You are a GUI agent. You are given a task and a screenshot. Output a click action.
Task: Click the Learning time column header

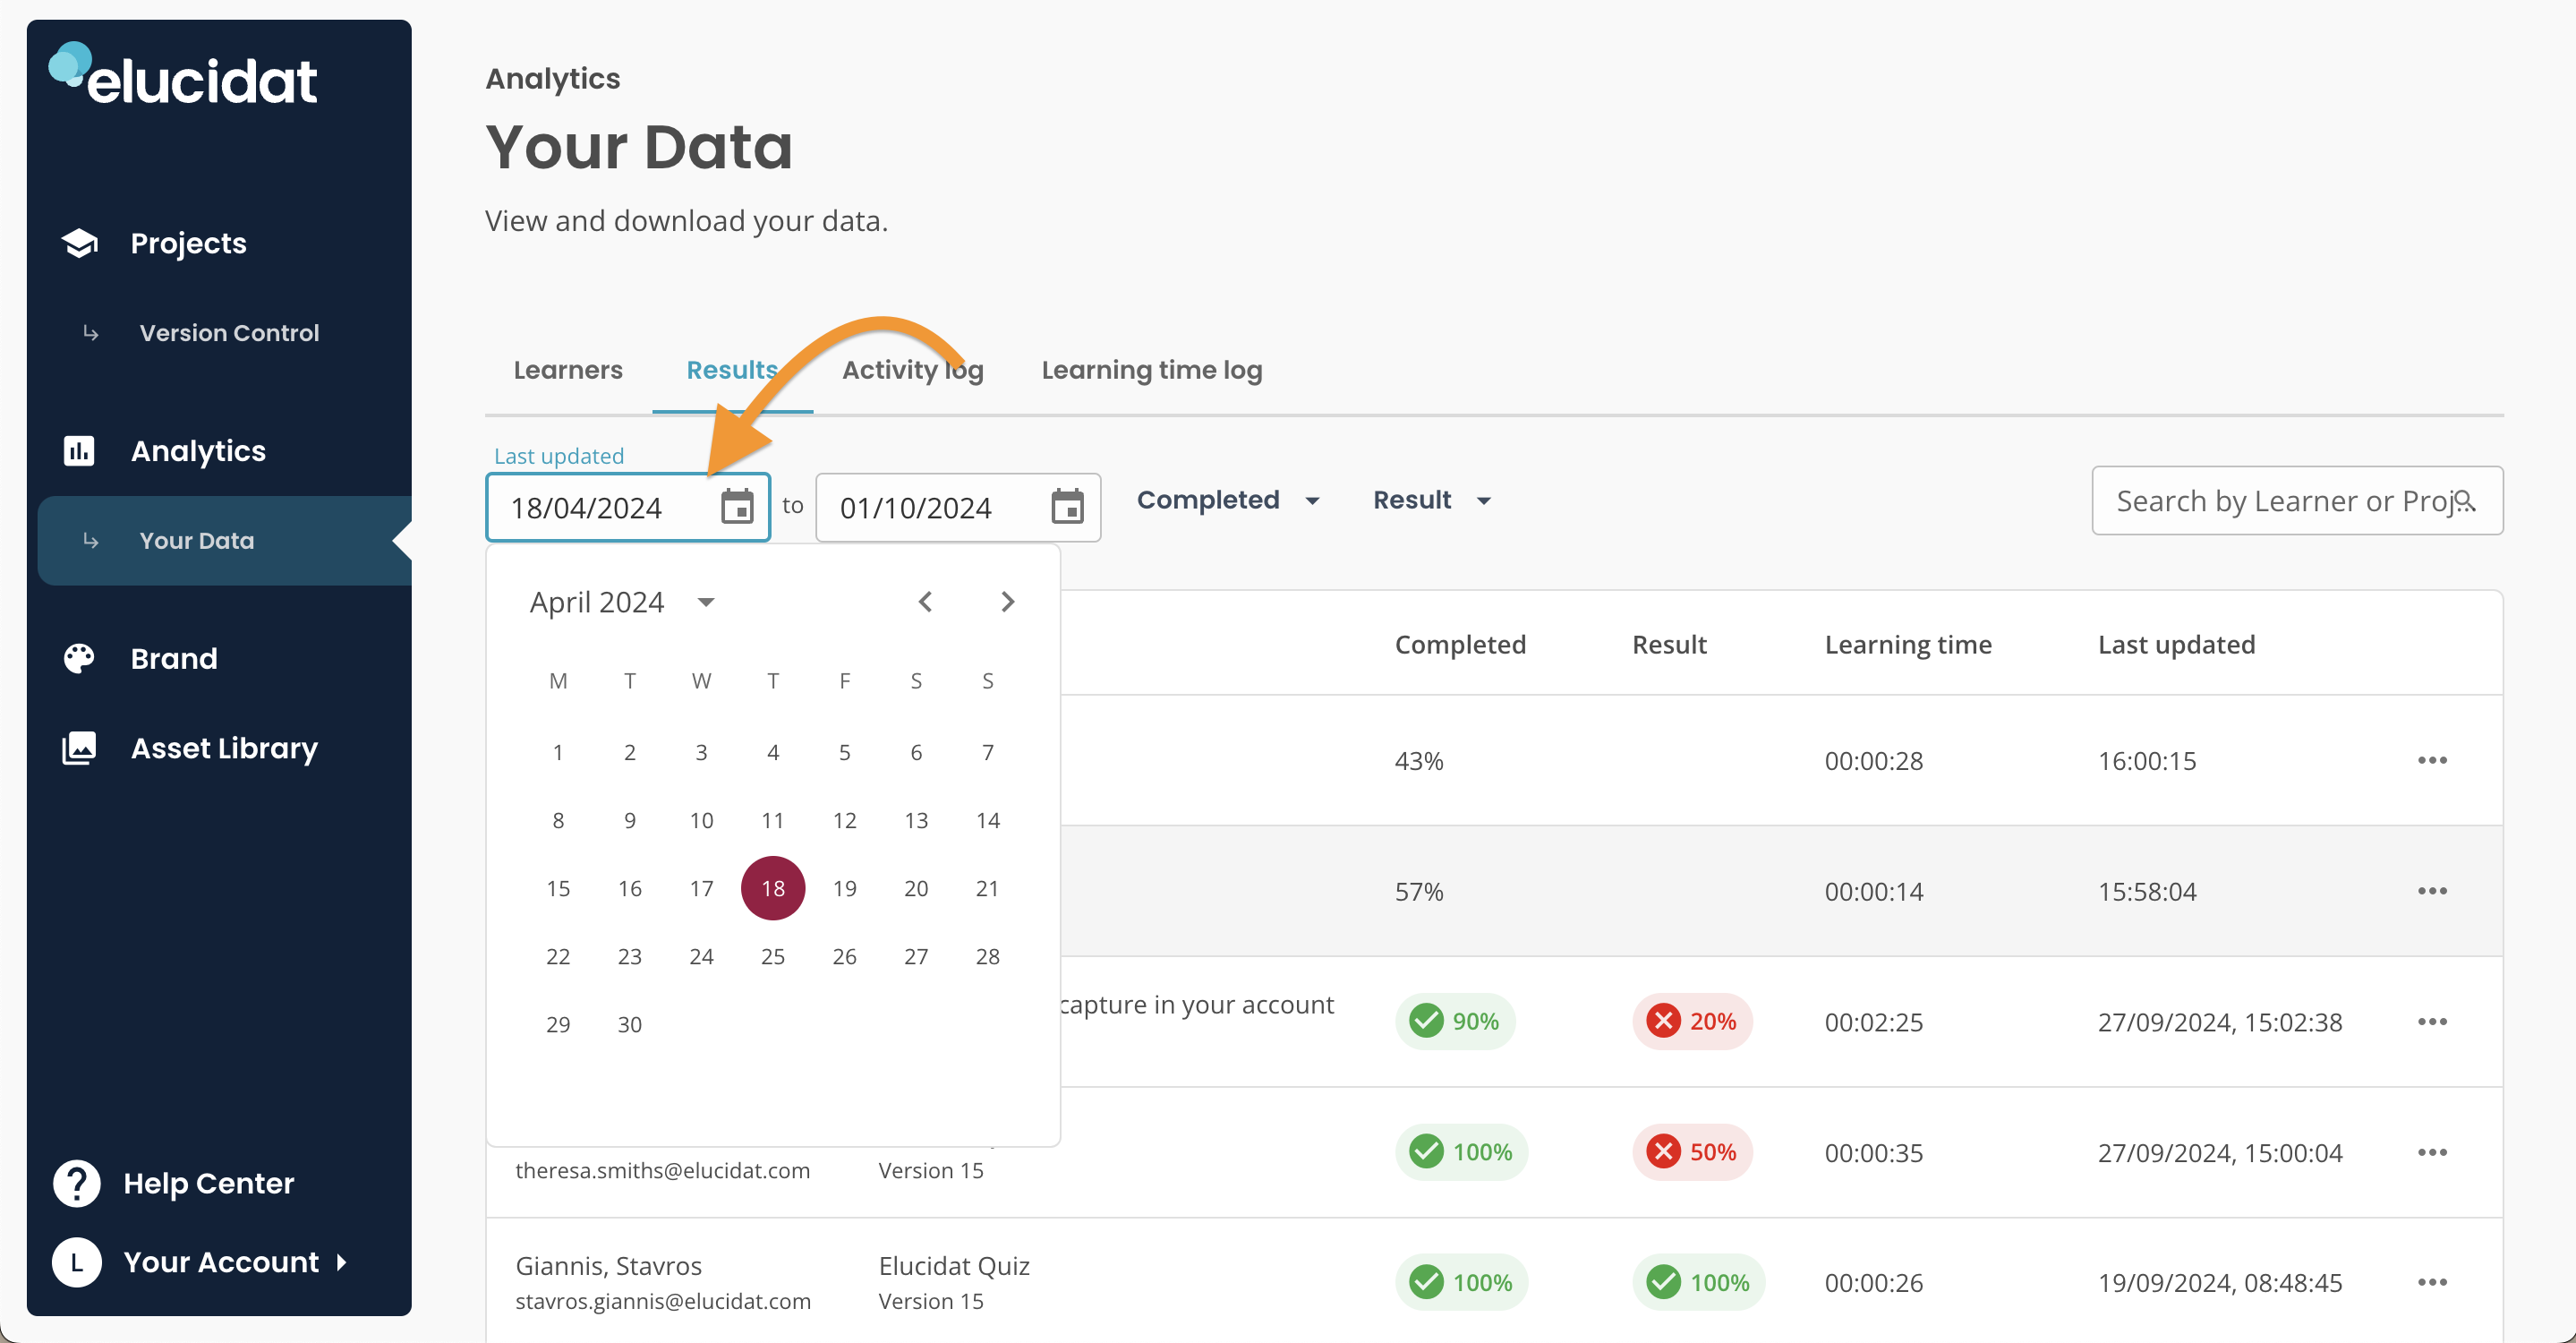tap(1907, 645)
